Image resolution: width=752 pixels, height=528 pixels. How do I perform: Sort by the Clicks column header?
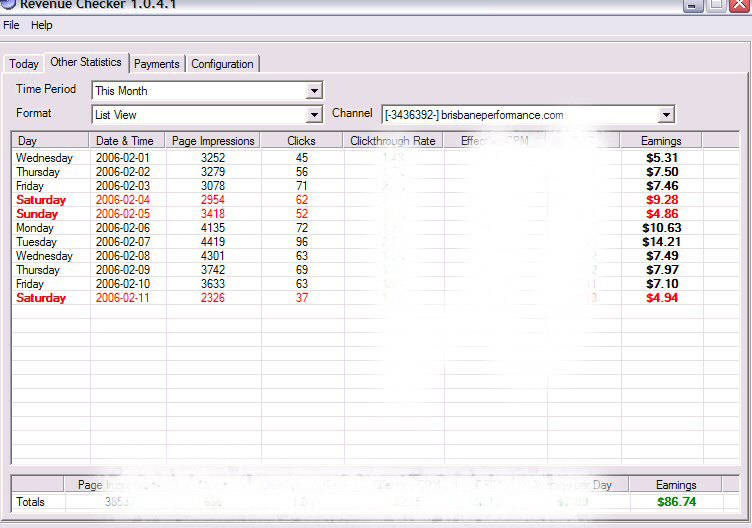pyautogui.click(x=301, y=141)
